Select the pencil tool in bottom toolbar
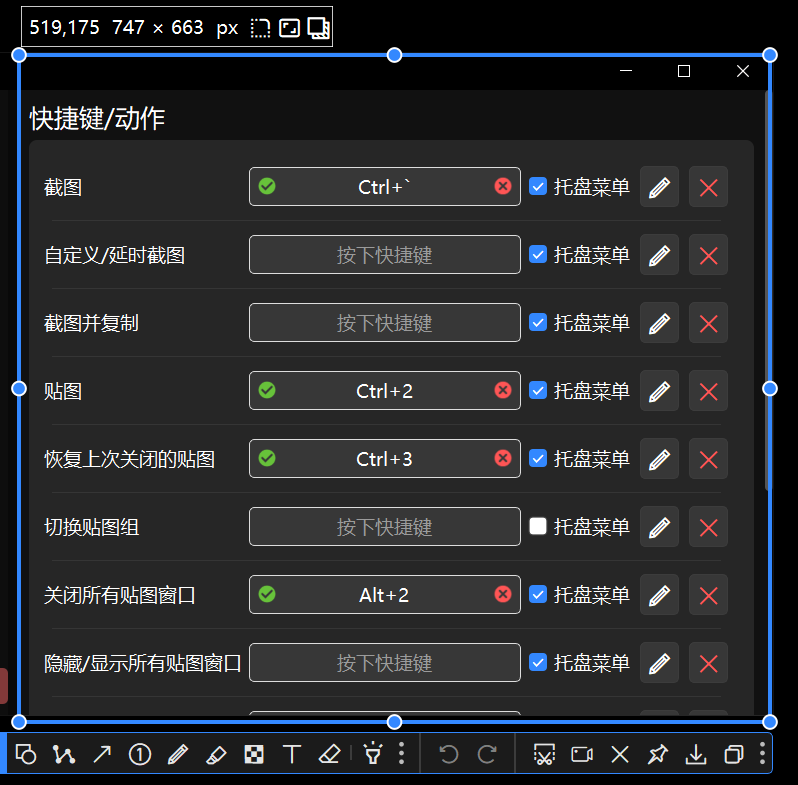This screenshot has width=798, height=785. [x=178, y=754]
